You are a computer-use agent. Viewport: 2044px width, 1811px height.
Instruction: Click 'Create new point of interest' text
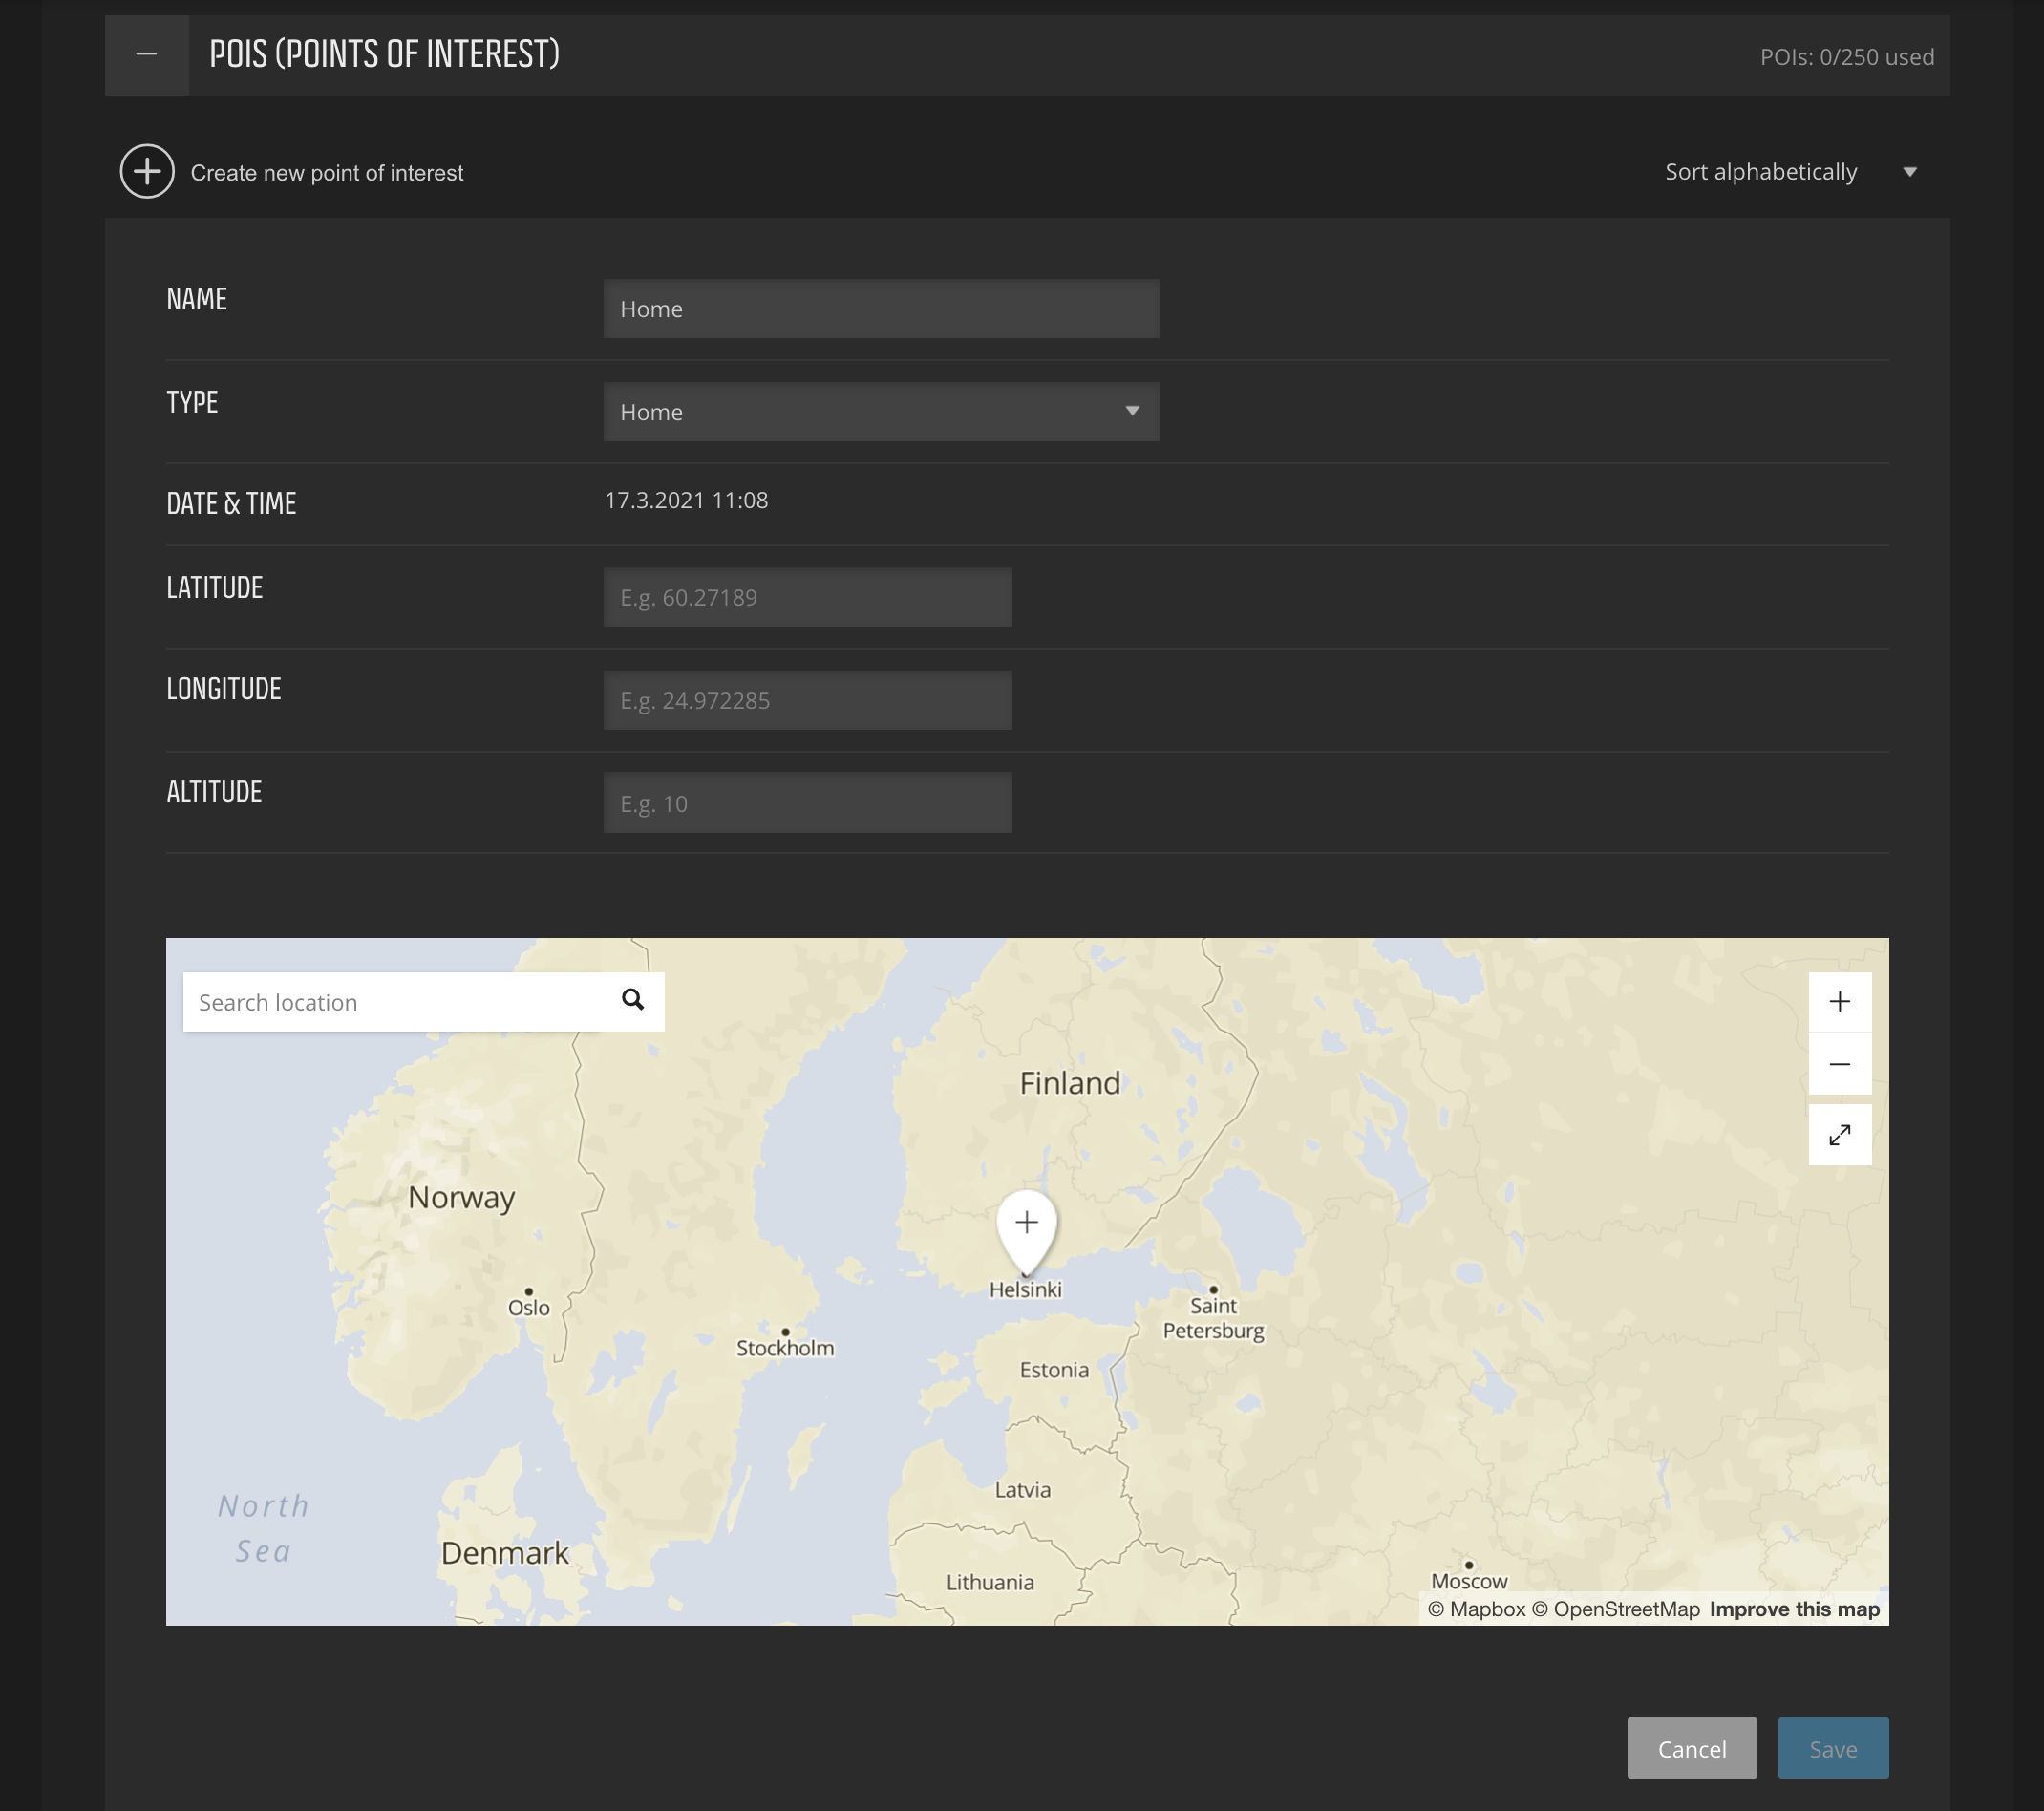point(327,173)
